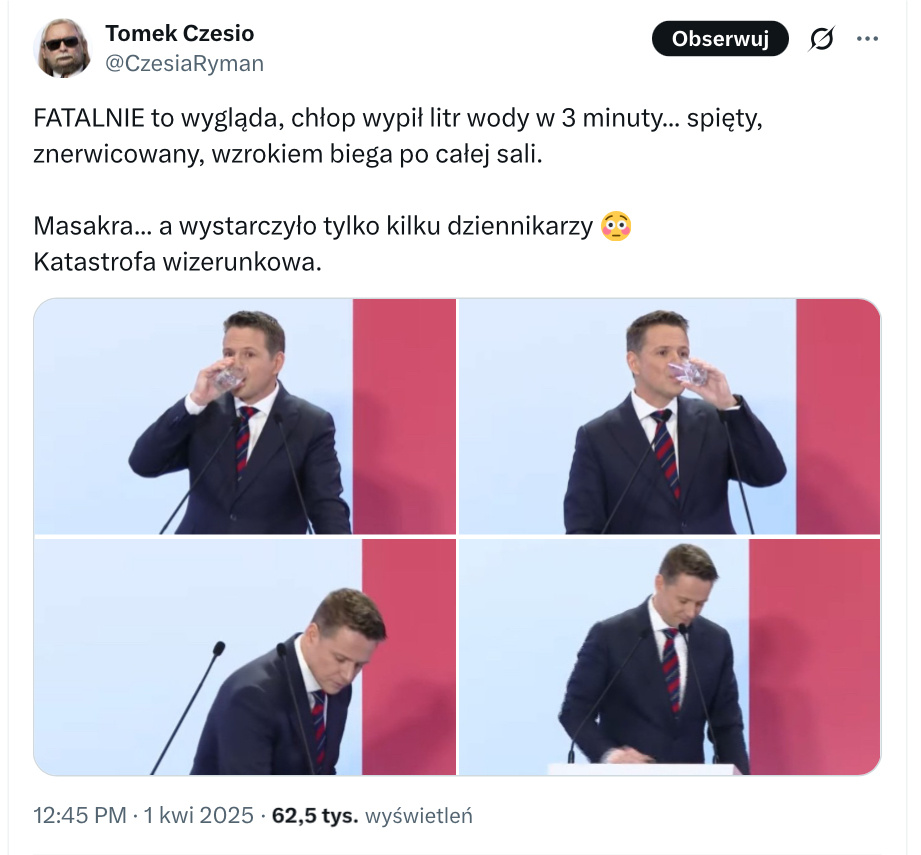Viewport: 921px width, 855px height.
Task: Click the 12:45 PM timestamp
Action: pyautogui.click(x=80, y=815)
